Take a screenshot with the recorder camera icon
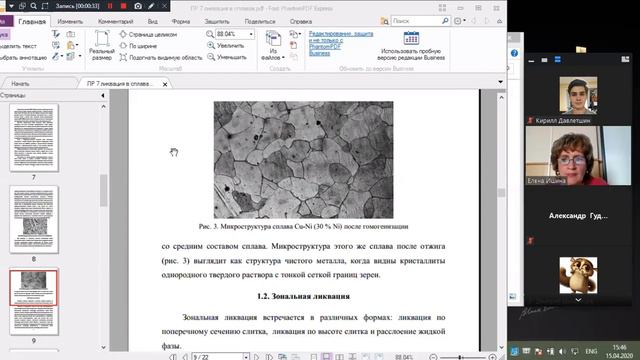Image resolution: width=640 pixels, height=360 pixels. click(x=138, y=6)
